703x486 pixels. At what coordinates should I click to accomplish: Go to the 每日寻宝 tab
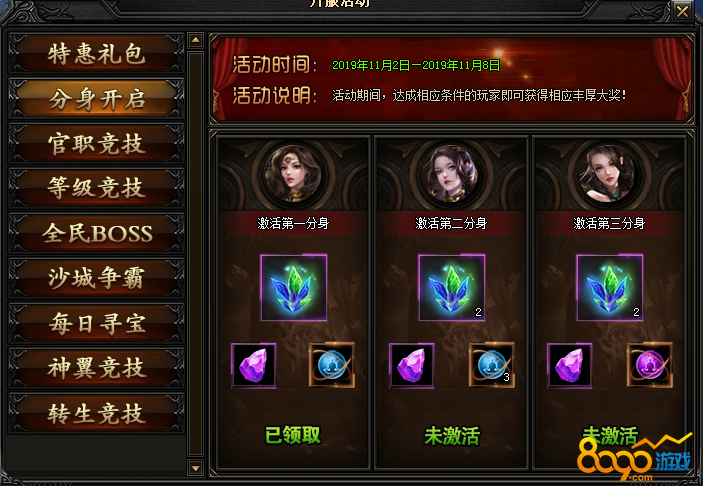tap(96, 323)
